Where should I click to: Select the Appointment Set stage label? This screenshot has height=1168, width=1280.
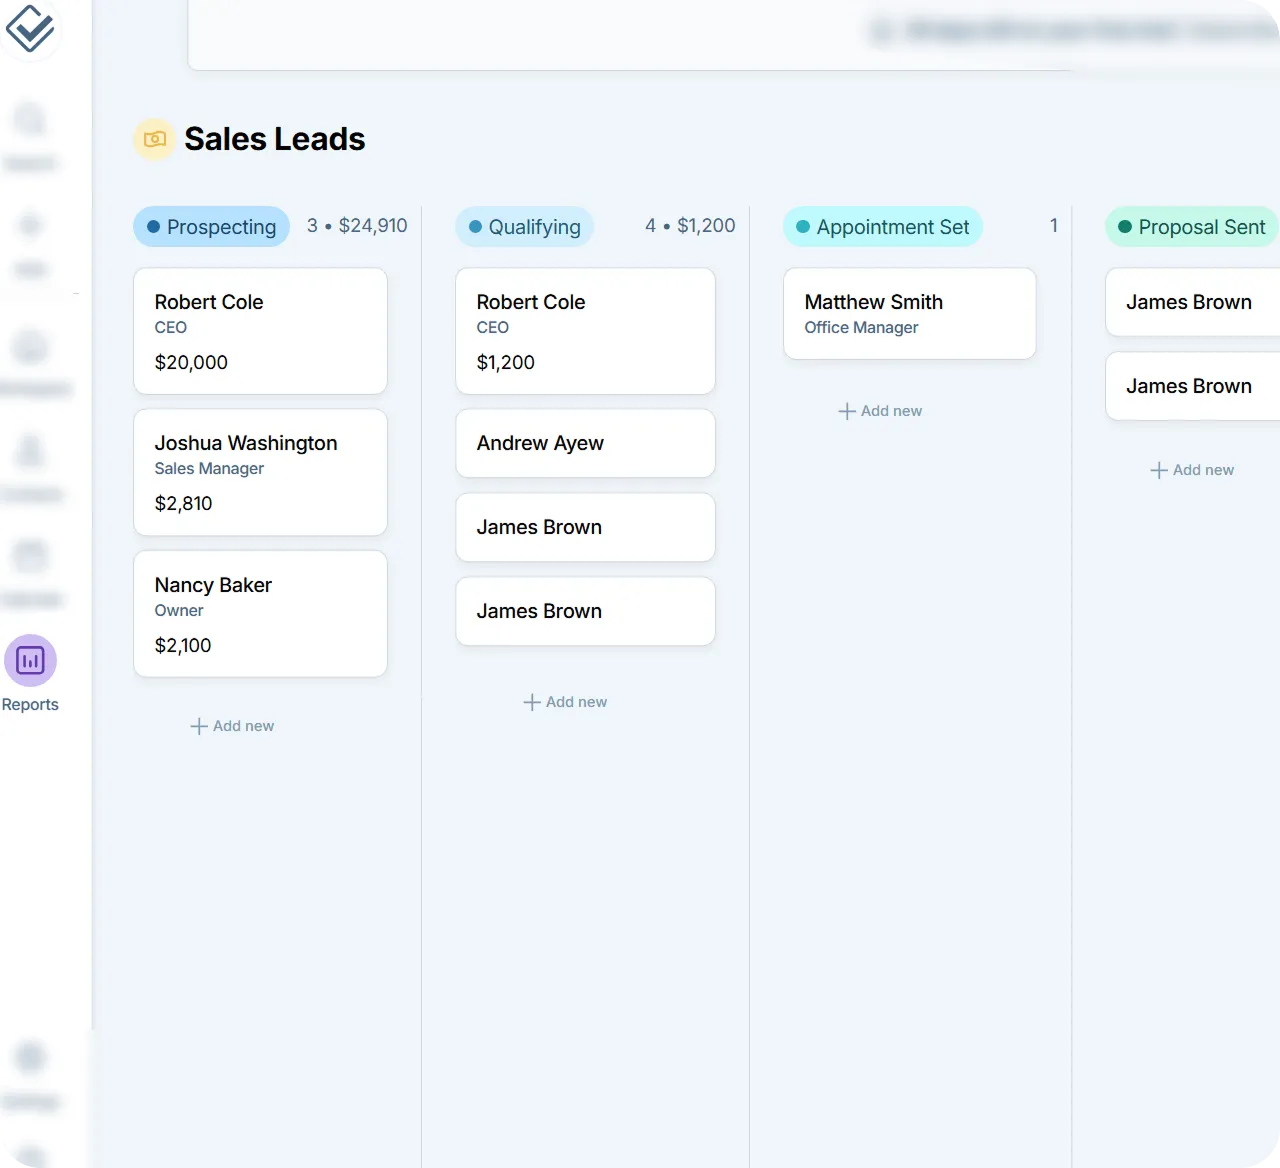[883, 227]
